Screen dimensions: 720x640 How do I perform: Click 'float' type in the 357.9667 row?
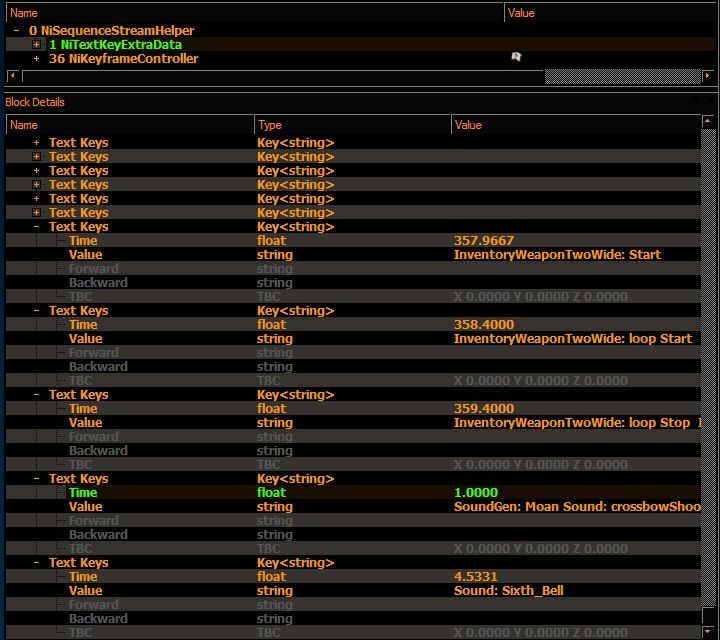271,241
